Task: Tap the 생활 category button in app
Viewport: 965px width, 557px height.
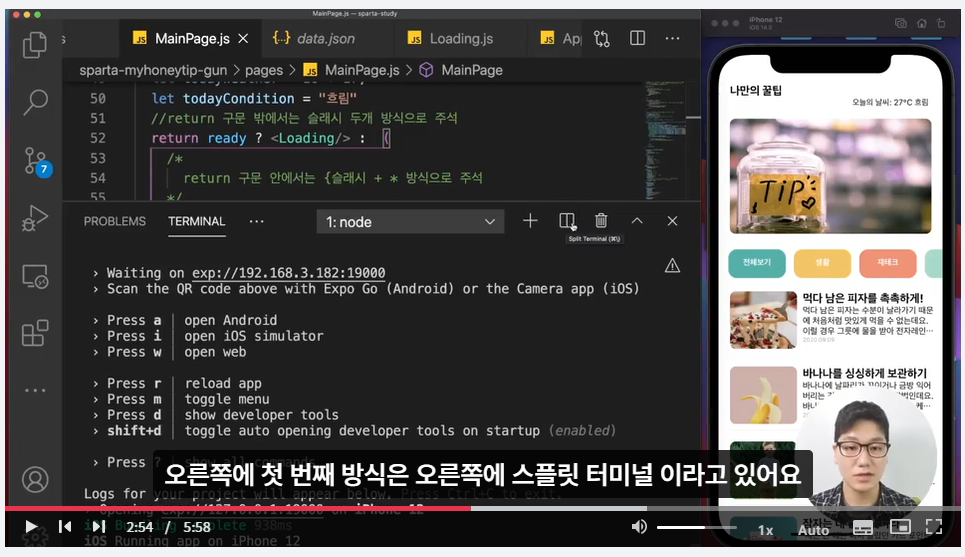Action: coord(822,263)
